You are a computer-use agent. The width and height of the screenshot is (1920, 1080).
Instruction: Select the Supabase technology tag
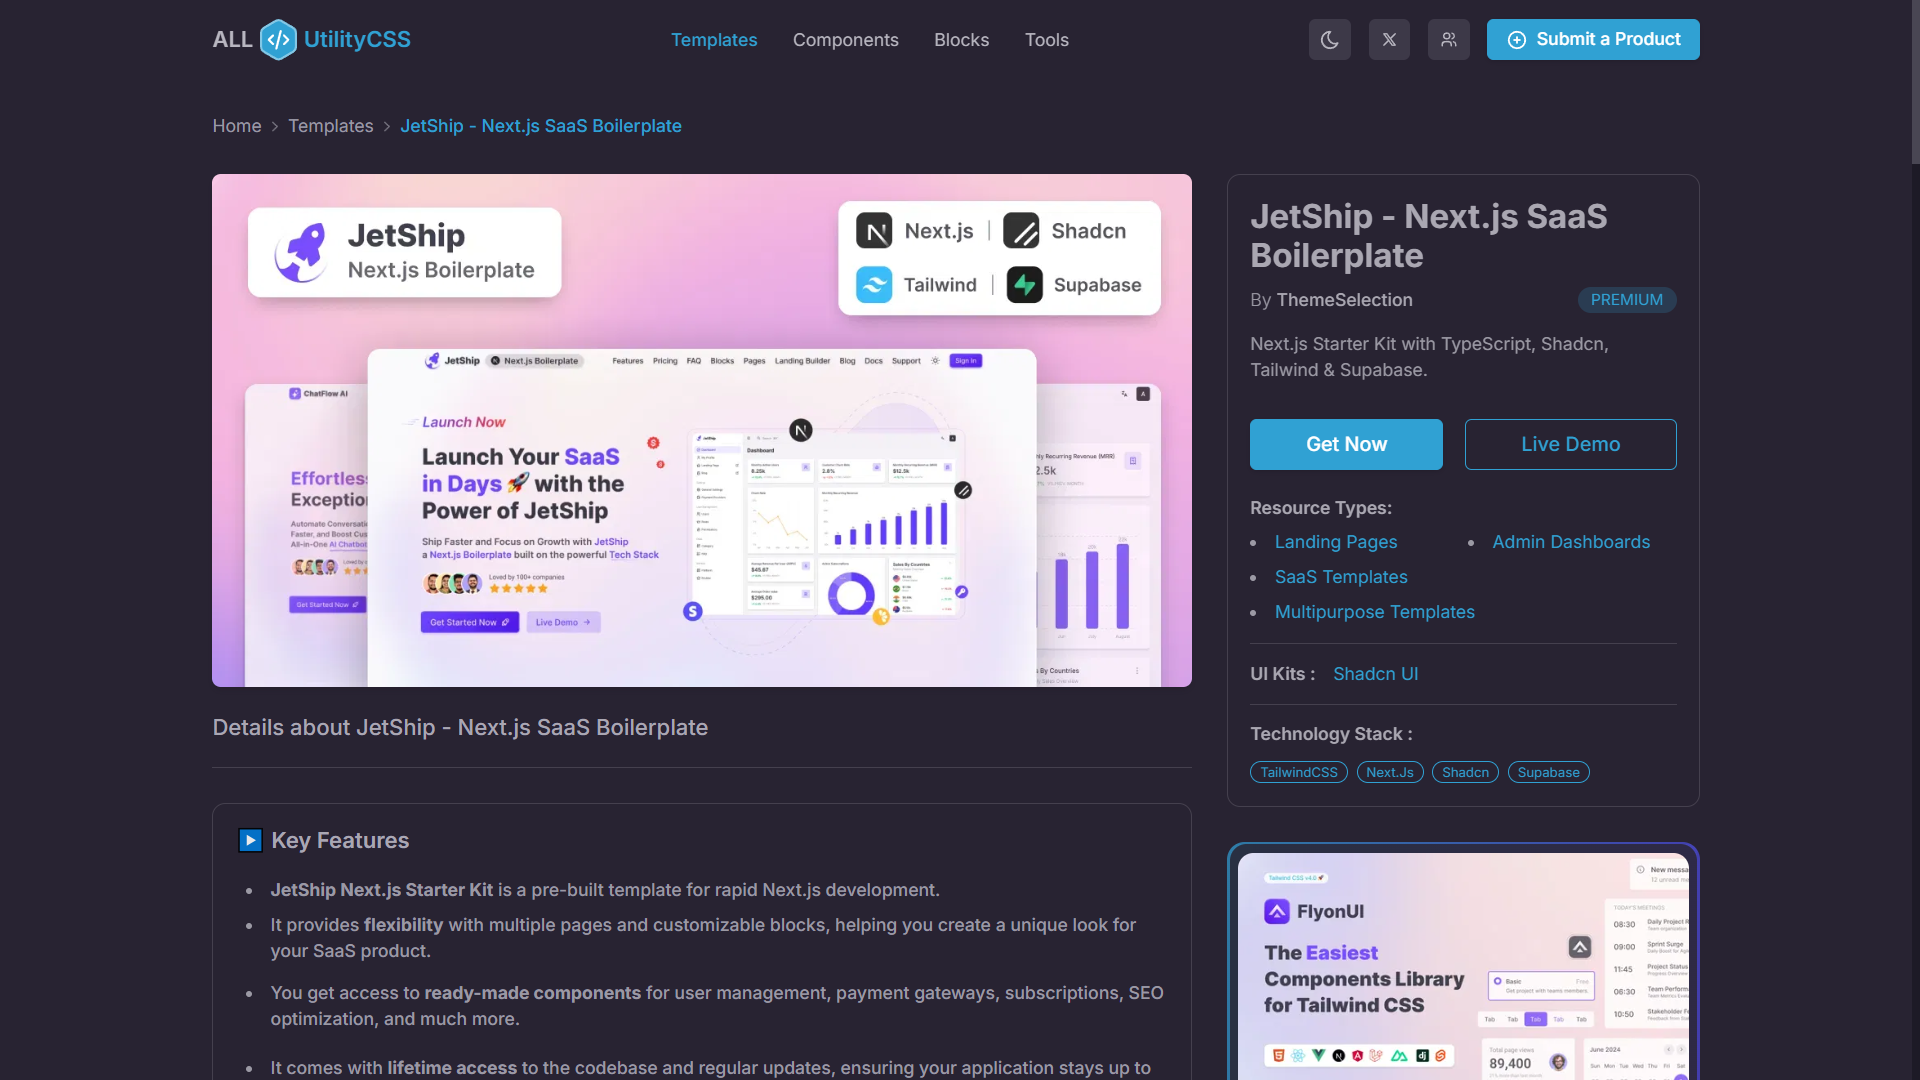pos(1549,772)
